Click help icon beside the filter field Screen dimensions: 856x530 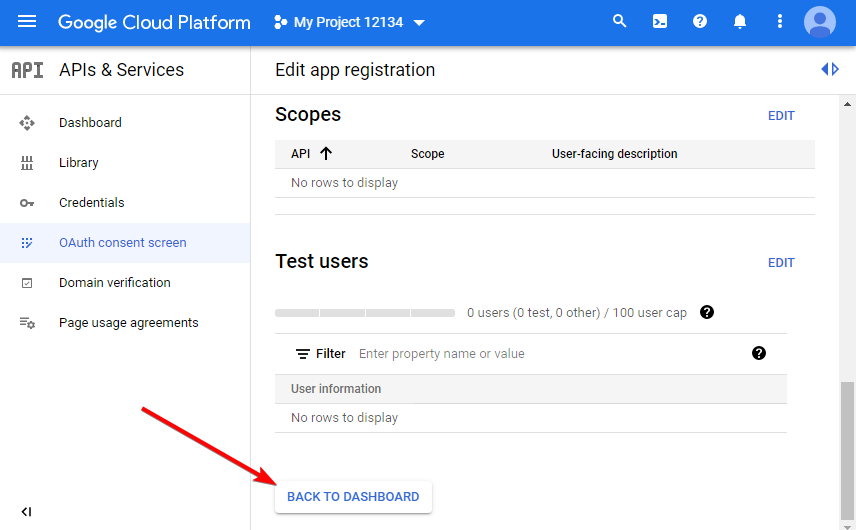(x=759, y=353)
